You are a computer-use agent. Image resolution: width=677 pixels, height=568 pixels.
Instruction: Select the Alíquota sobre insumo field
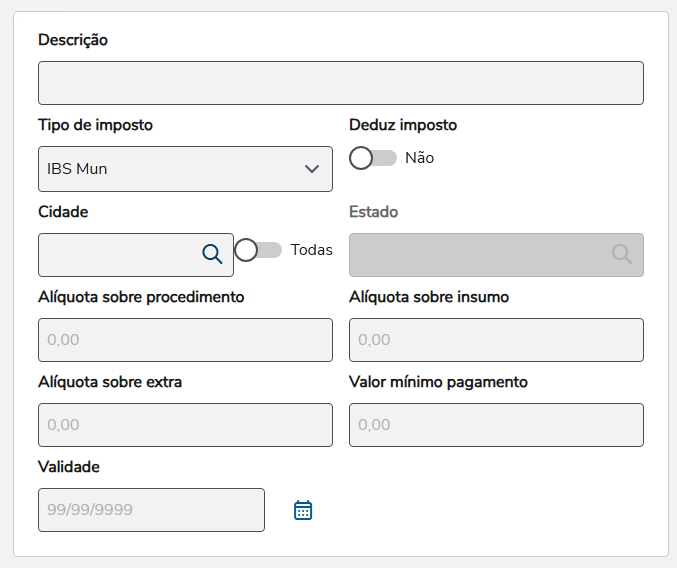[x=496, y=340]
